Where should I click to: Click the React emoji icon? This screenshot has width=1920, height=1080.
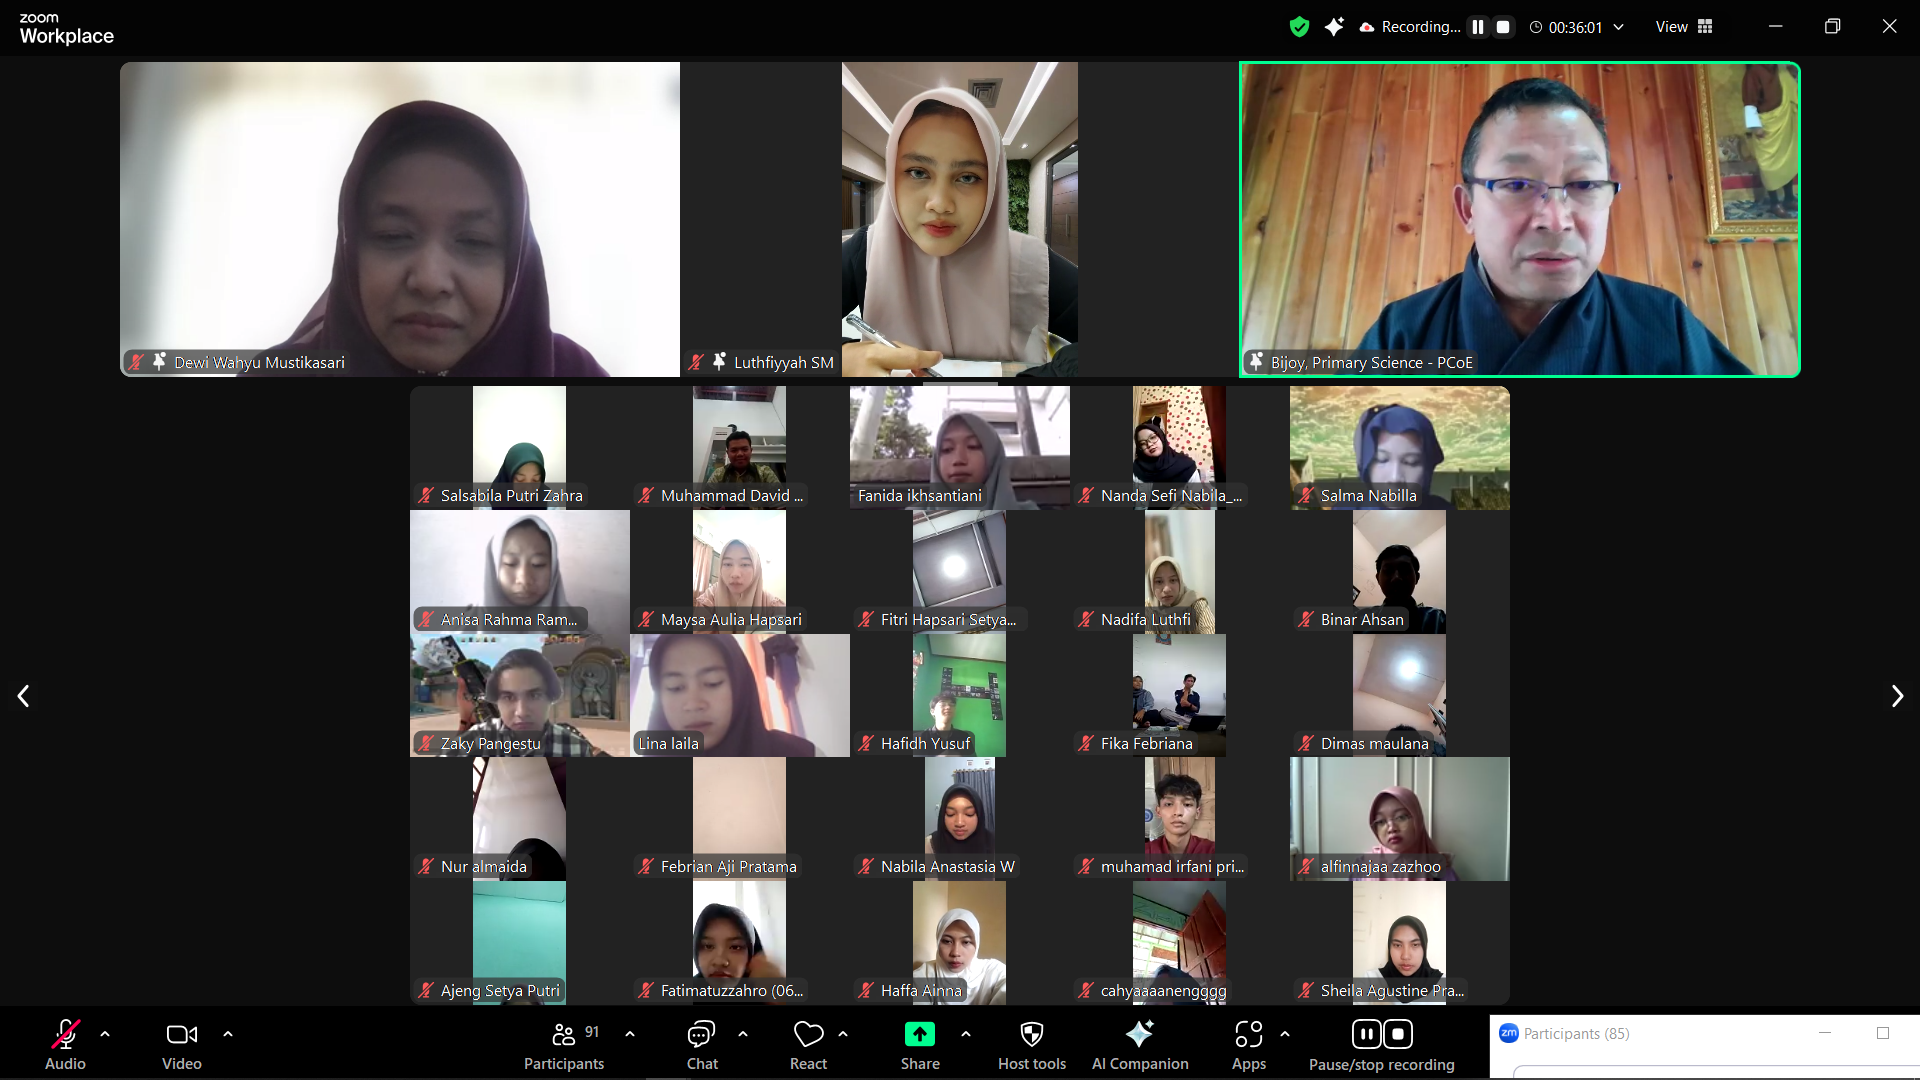(808, 1034)
